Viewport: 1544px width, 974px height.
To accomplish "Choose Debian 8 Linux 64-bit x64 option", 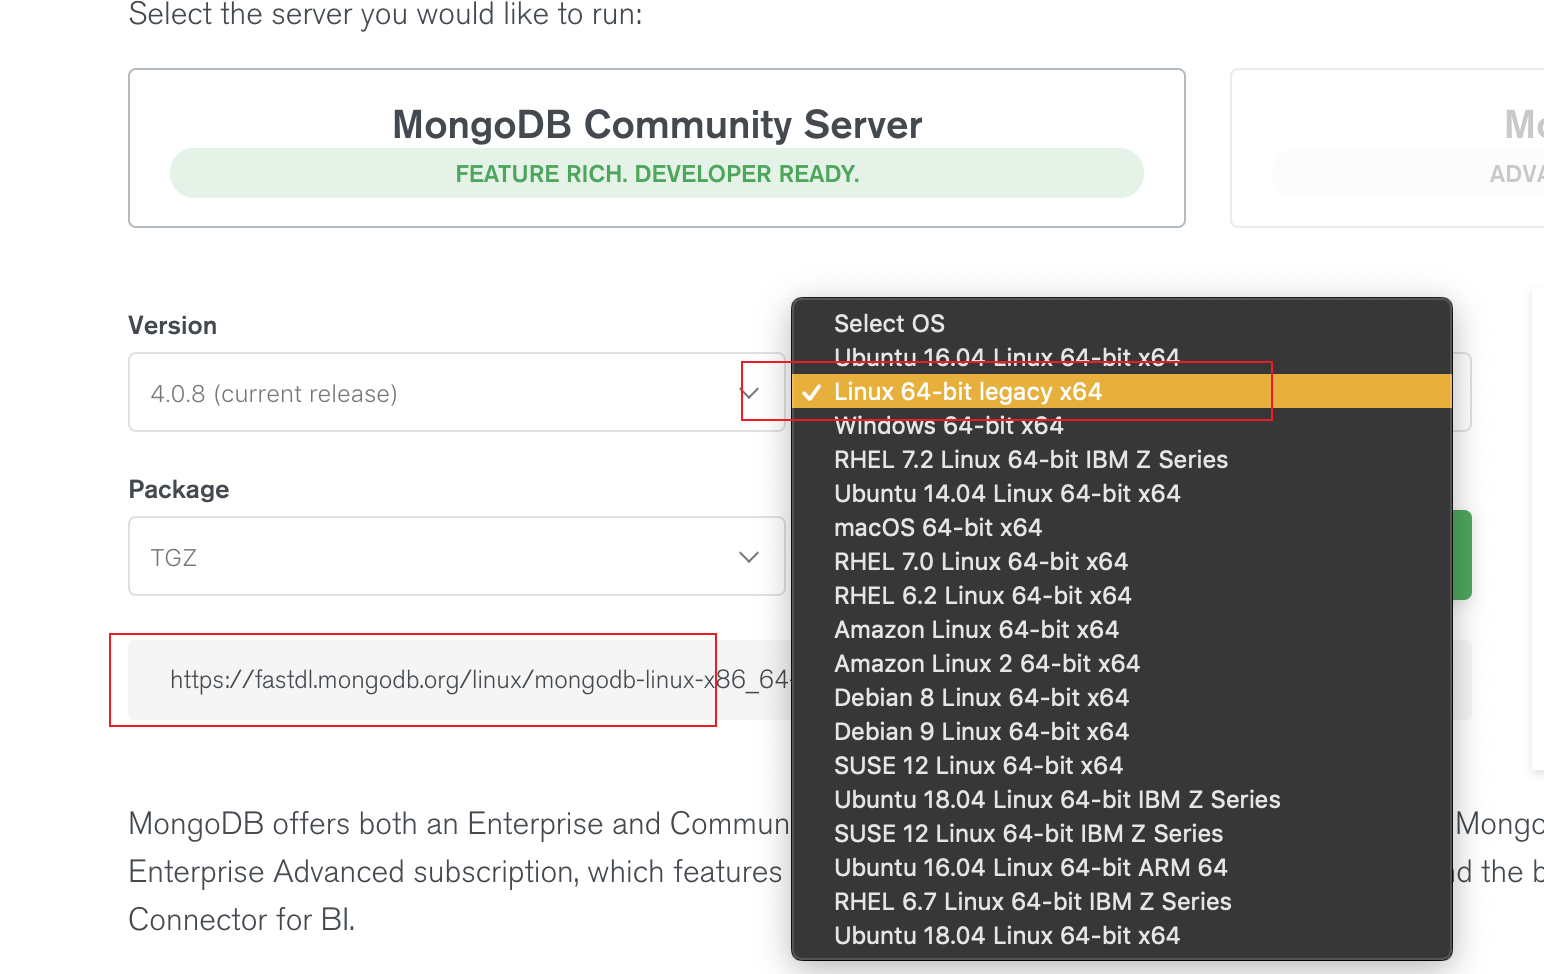I will tap(1121, 697).
